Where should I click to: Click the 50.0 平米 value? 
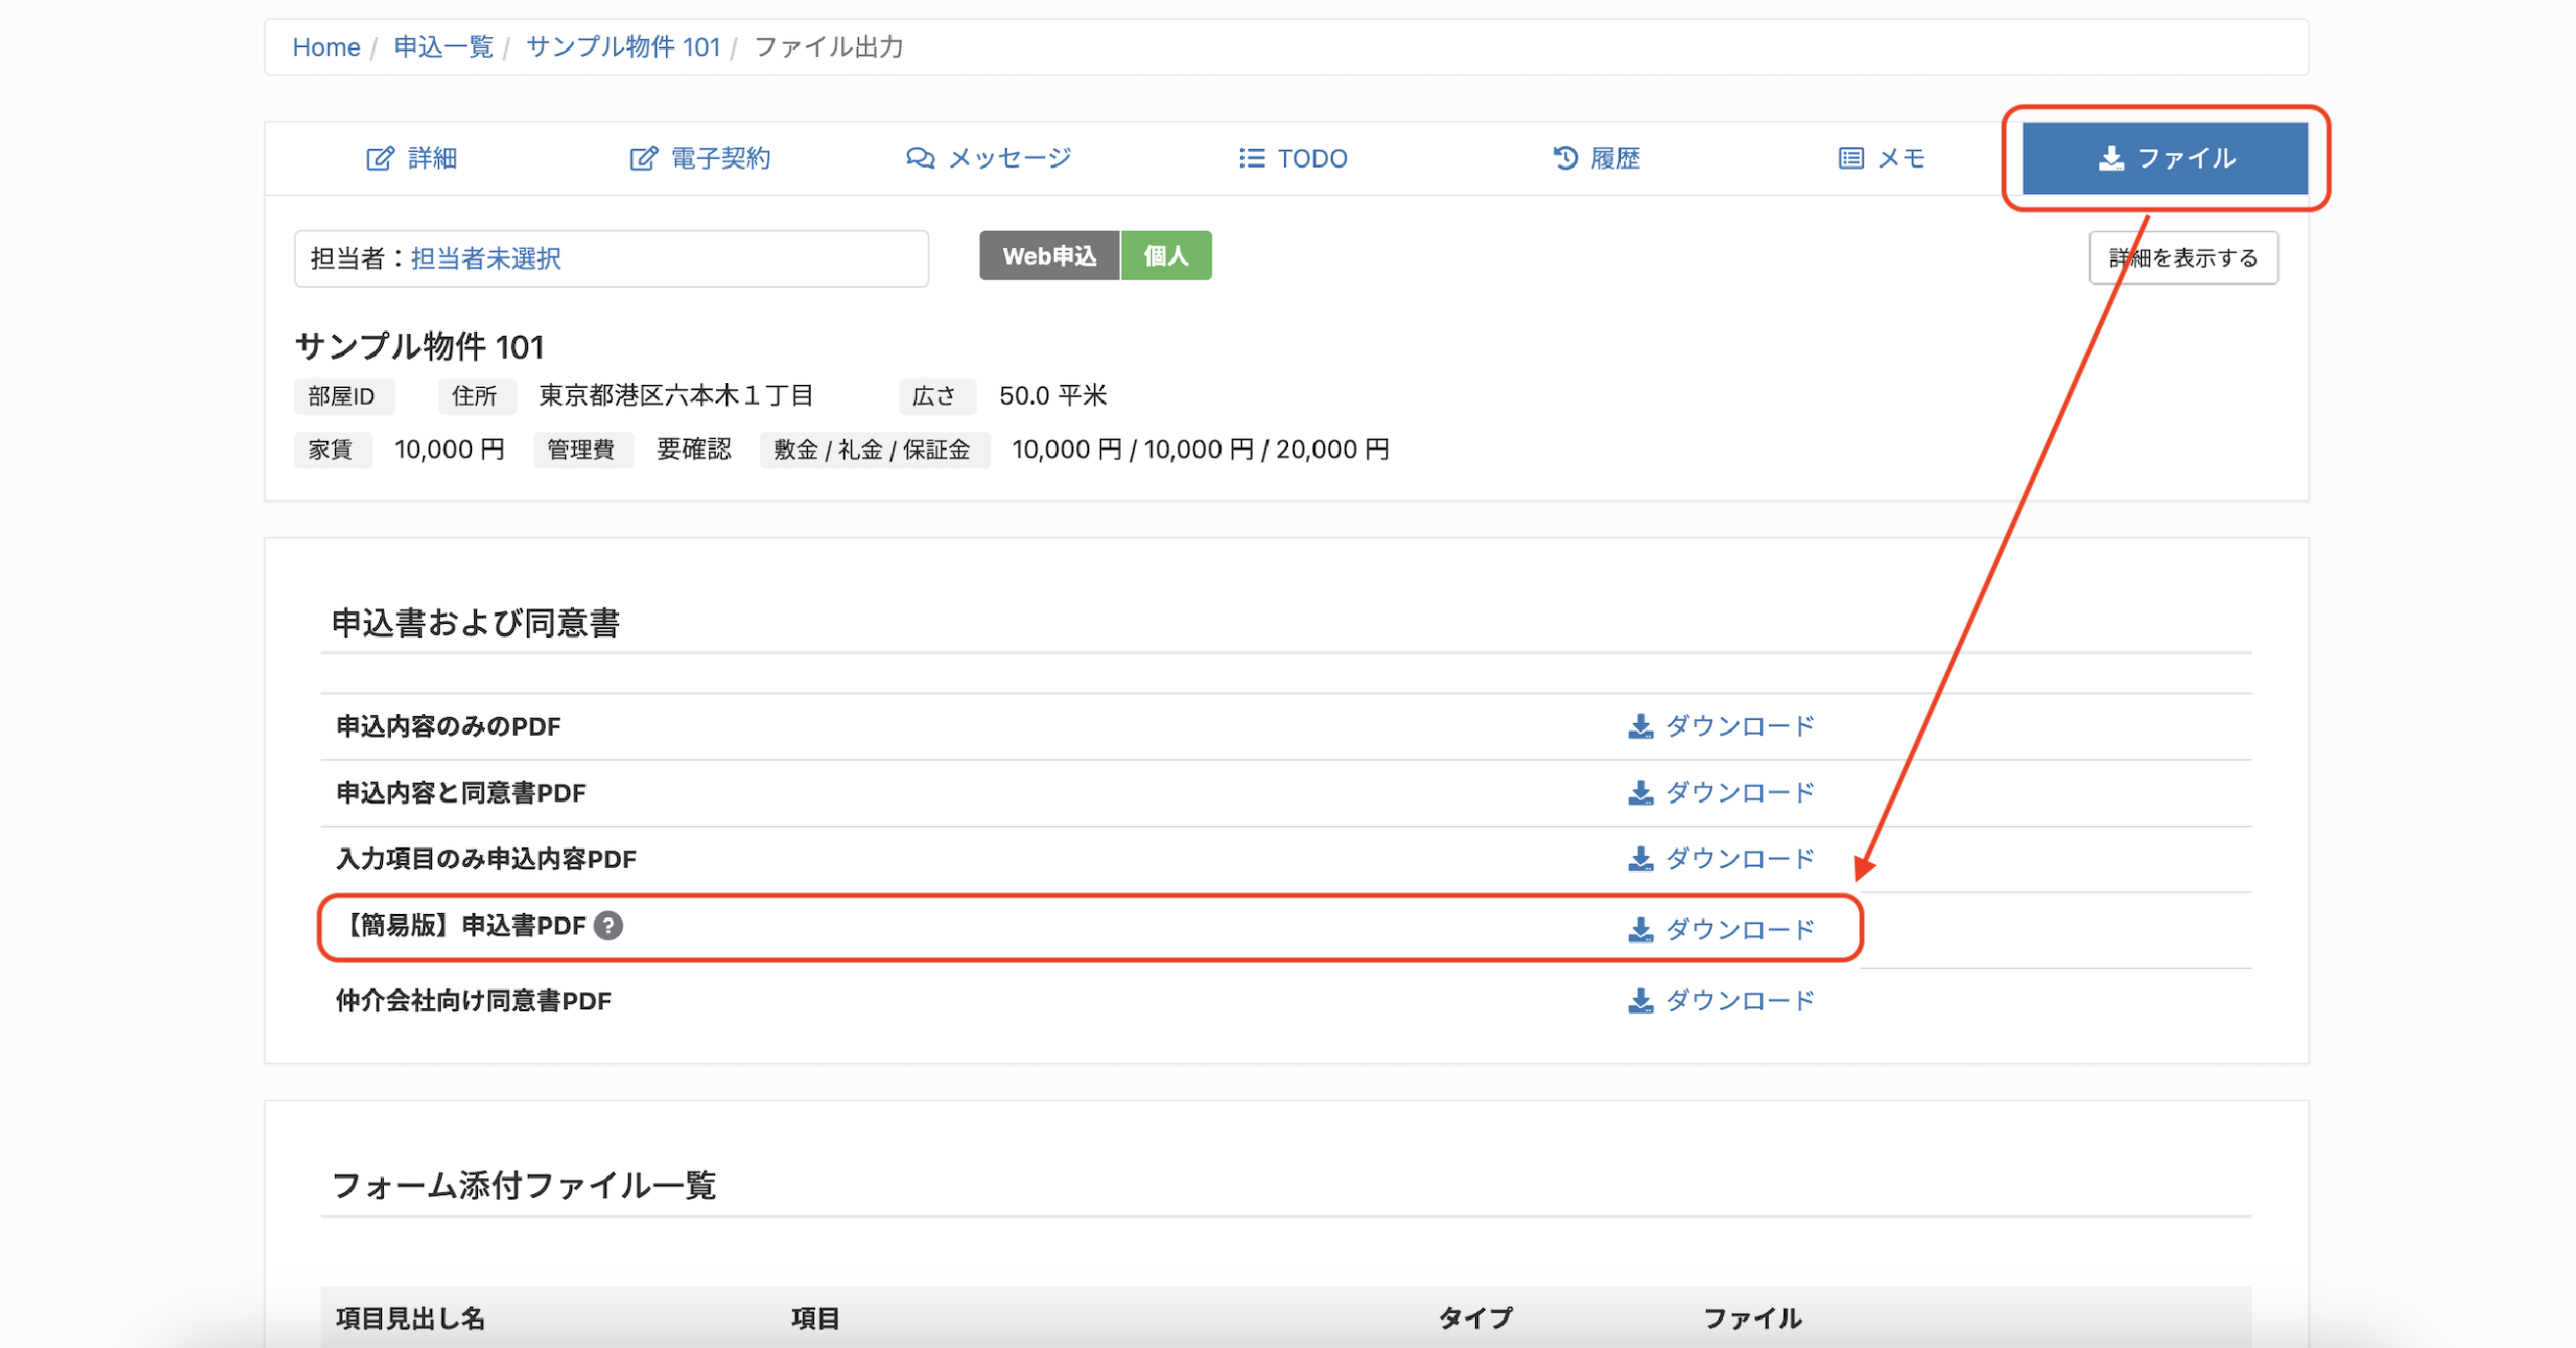pyautogui.click(x=1053, y=396)
